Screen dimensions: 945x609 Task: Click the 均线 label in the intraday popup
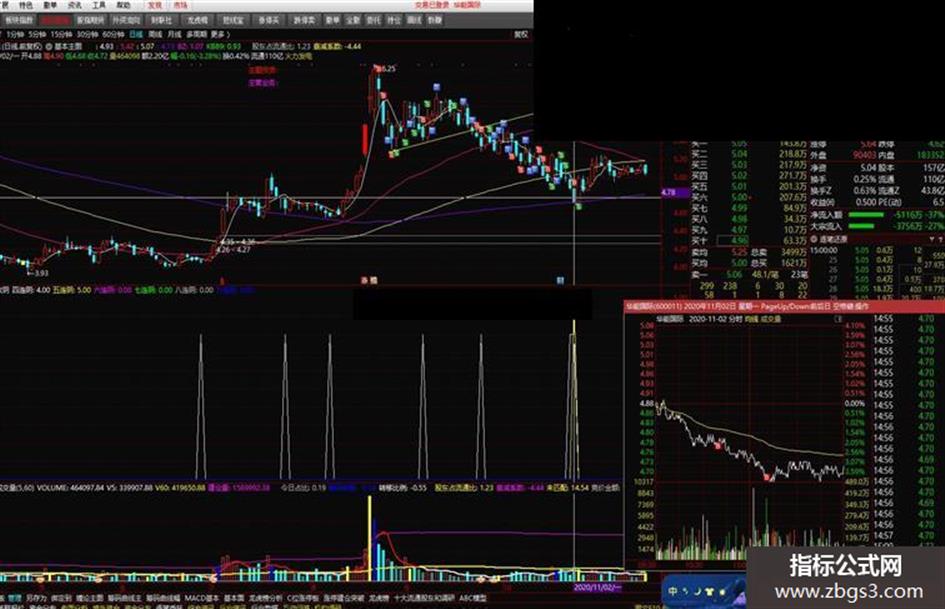coord(751,318)
